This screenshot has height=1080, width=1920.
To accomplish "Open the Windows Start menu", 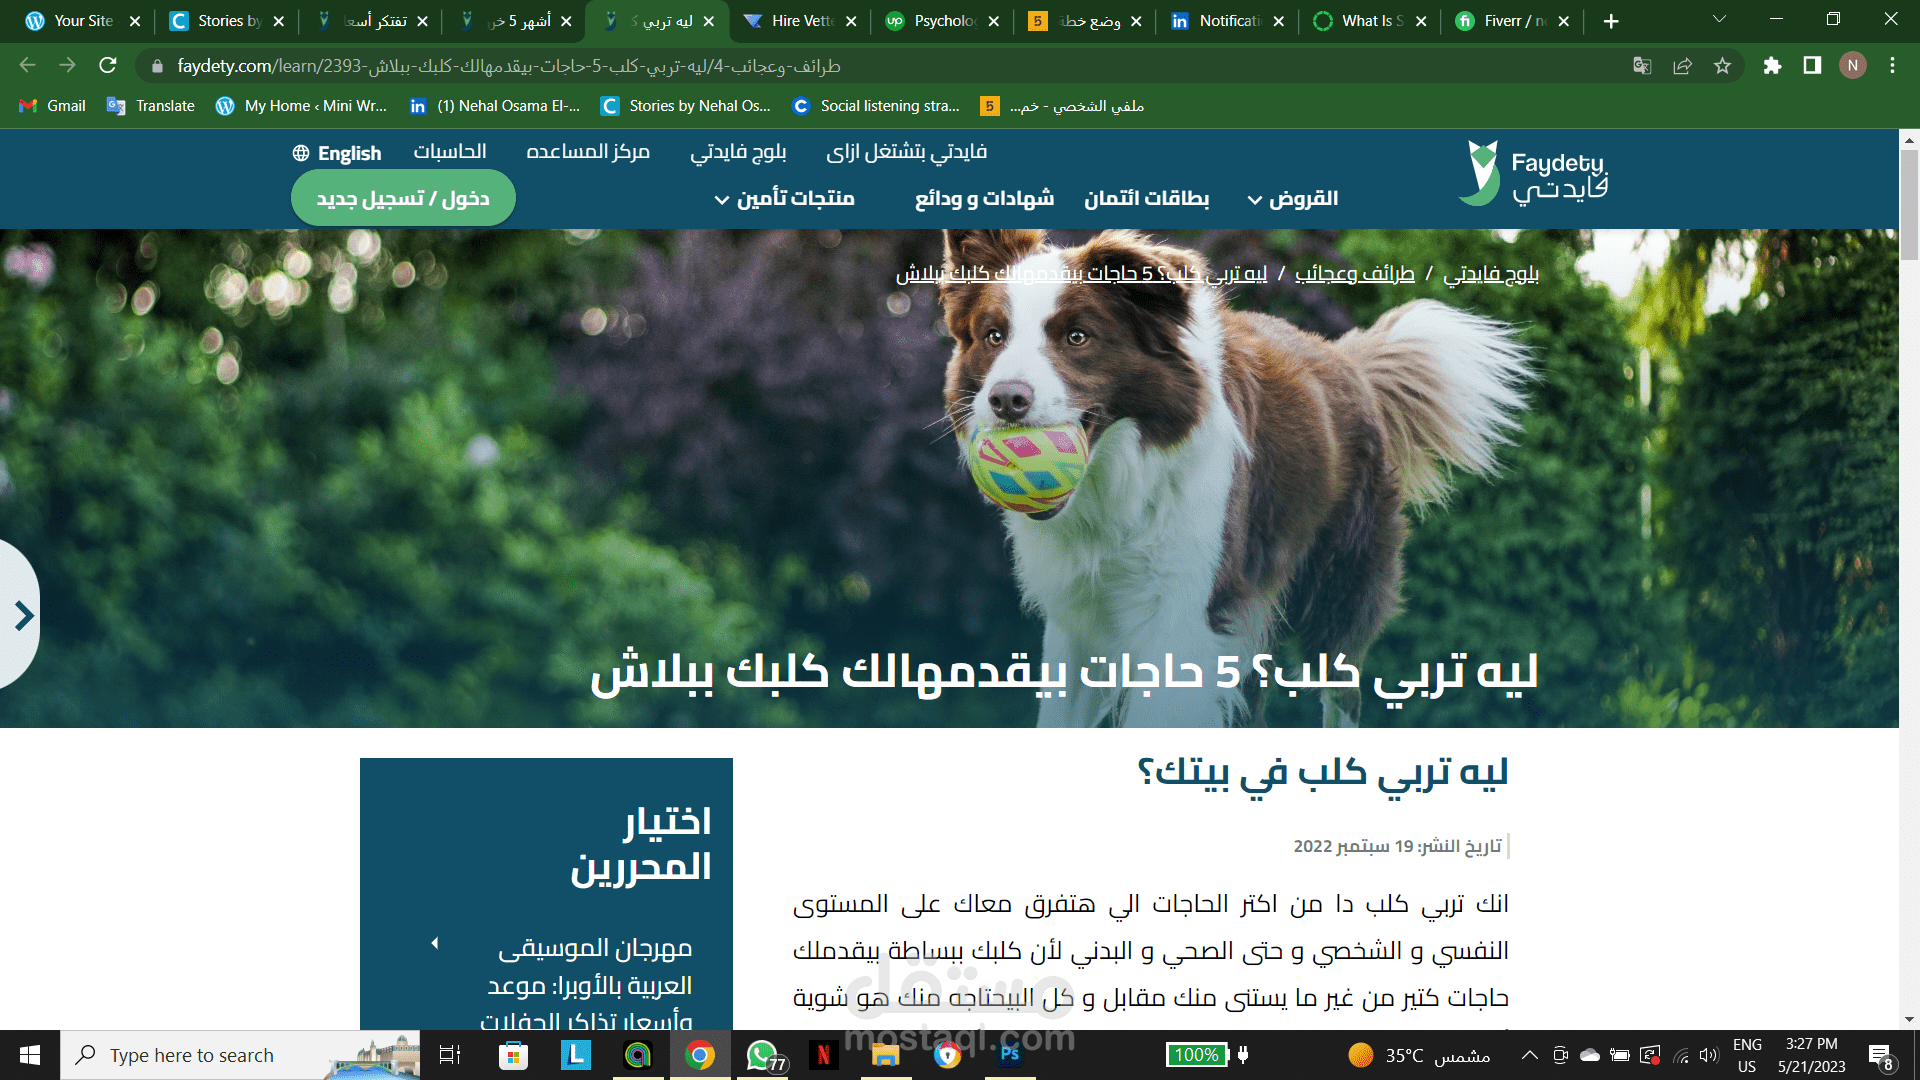I will (x=30, y=1055).
